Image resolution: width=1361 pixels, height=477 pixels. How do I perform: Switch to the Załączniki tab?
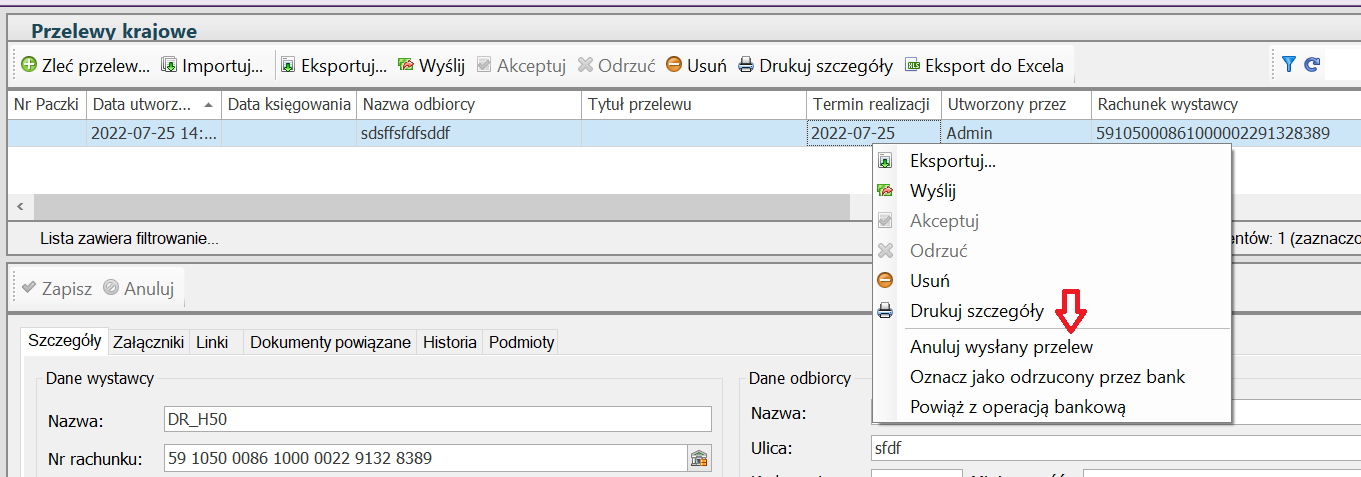pos(149,342)
